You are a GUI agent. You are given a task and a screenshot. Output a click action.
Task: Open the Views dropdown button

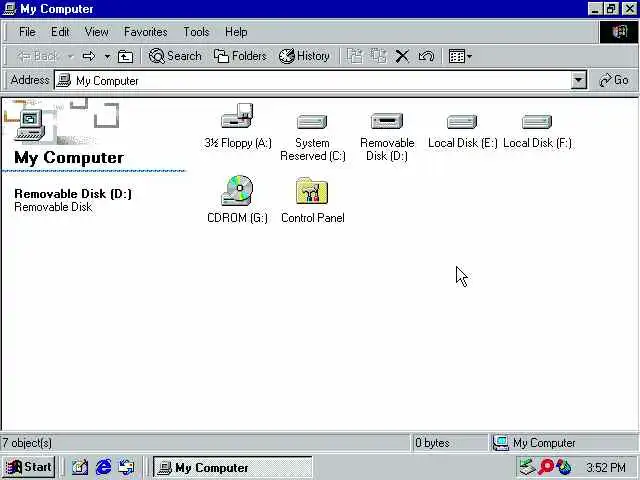[460, 56]
